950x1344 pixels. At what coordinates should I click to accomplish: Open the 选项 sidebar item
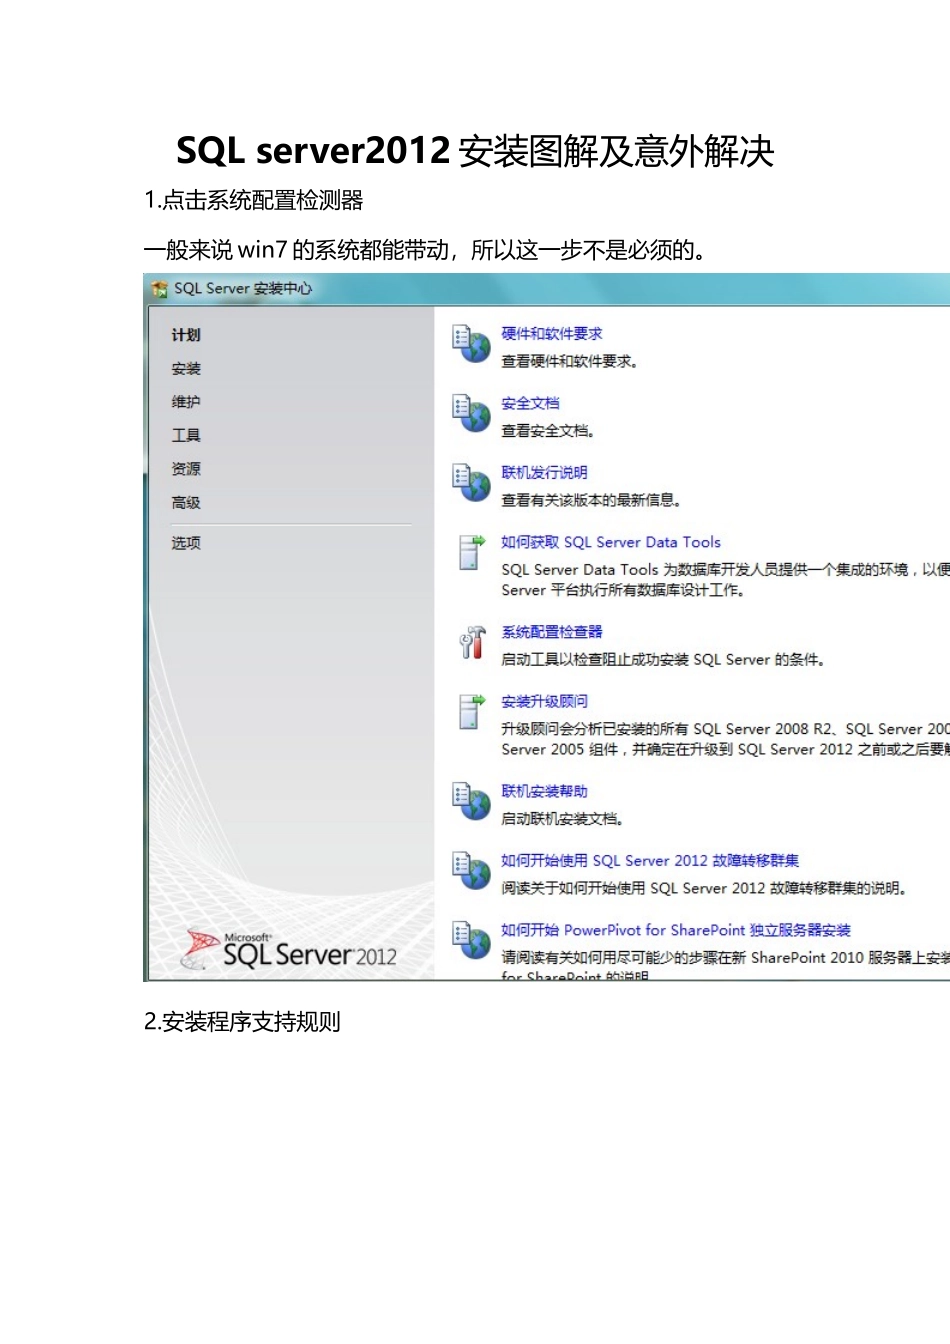(186, 543)
